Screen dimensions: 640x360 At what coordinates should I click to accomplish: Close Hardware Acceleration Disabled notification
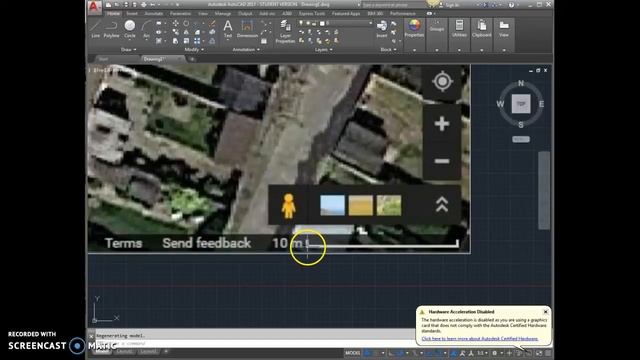546,312
